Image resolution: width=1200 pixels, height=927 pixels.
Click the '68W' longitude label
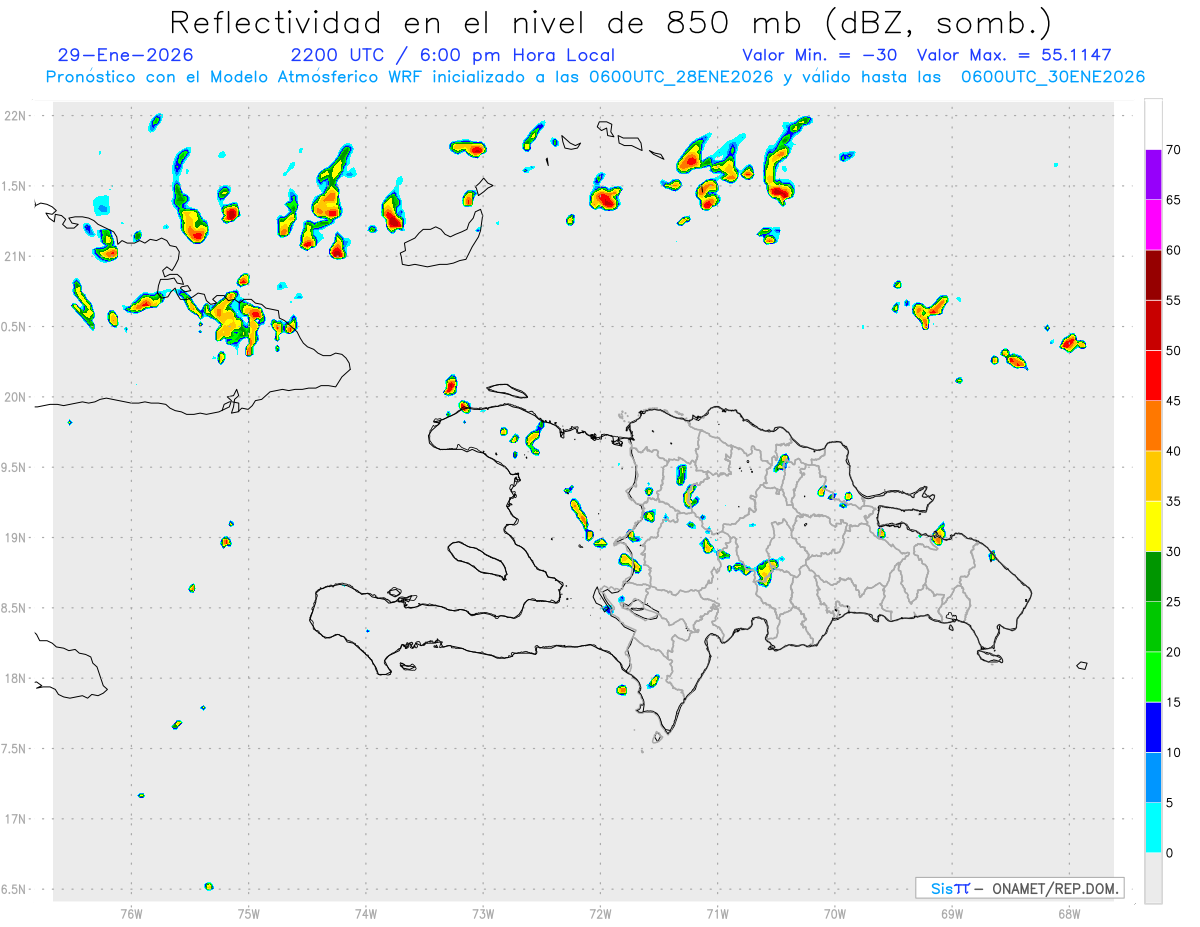pos(1068,913)
